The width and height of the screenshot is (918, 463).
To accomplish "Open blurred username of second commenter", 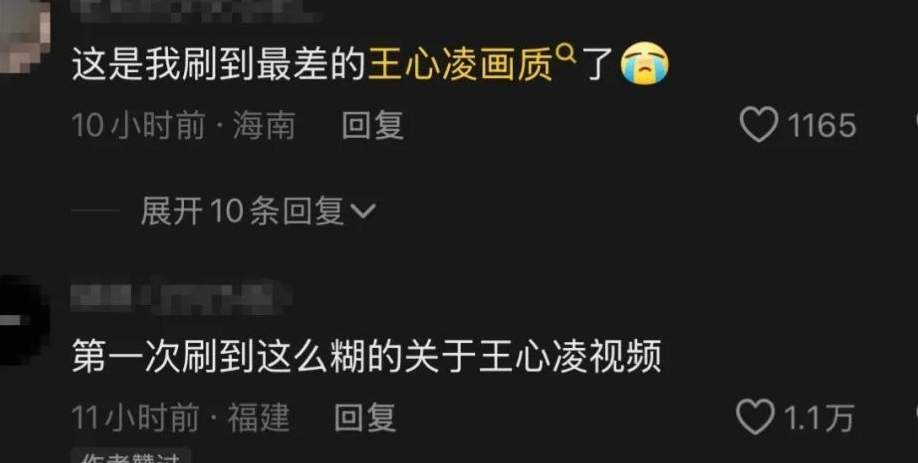I will coord(180,297).
